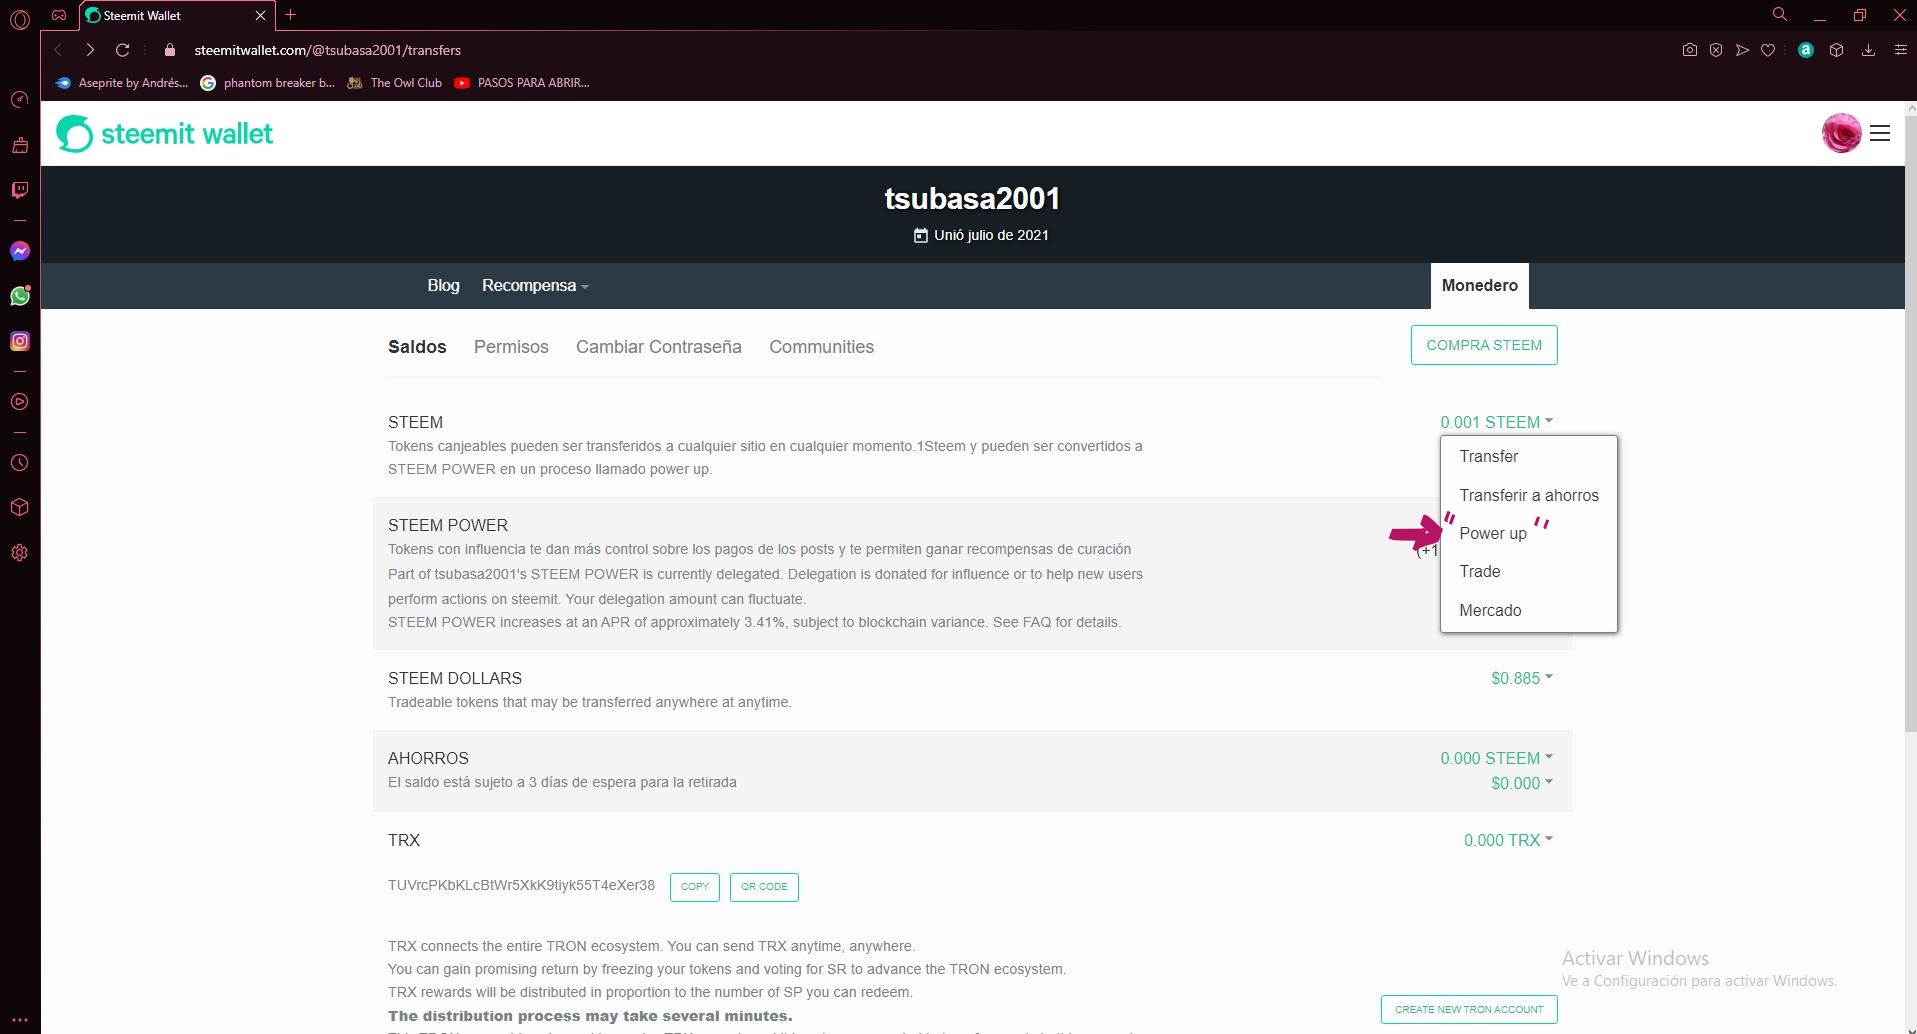The height and width of the screenshot is (1034, 1917).
Task: Close the Steemit Wallet tab
Action: 260,16
